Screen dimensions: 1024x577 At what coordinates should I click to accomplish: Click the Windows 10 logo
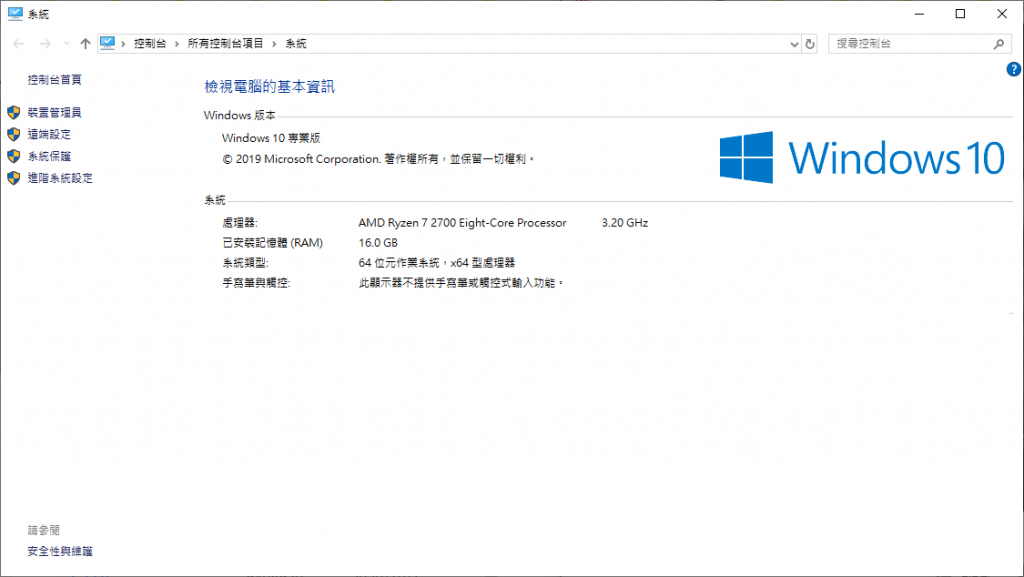(x=862, y=157)
